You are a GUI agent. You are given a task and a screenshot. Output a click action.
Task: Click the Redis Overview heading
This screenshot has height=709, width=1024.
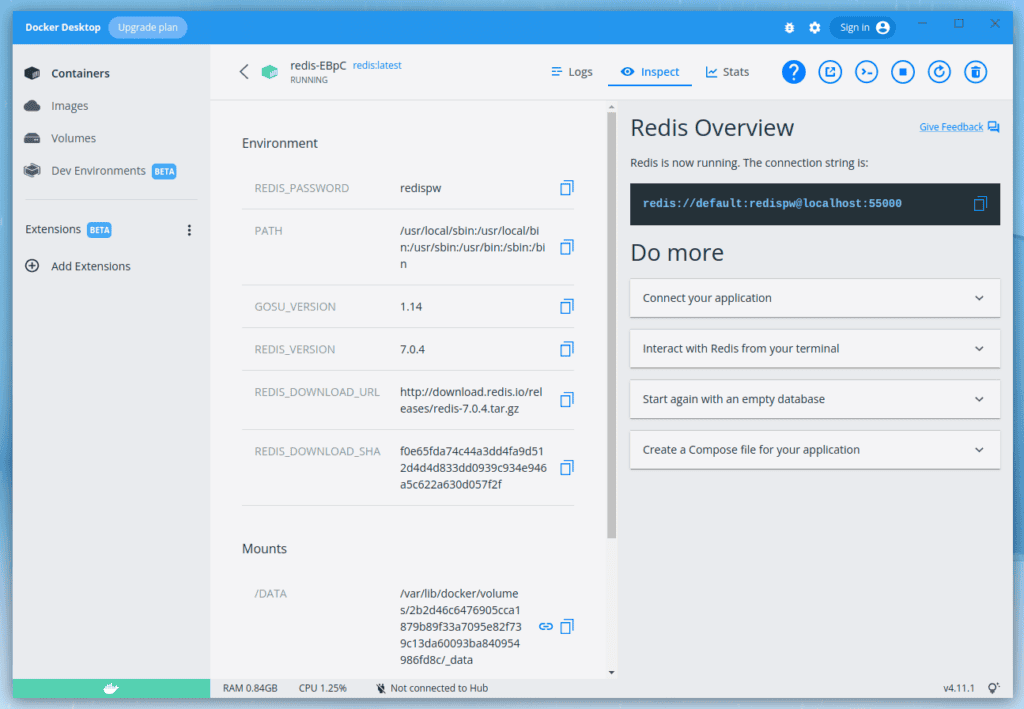pos(712,128)
